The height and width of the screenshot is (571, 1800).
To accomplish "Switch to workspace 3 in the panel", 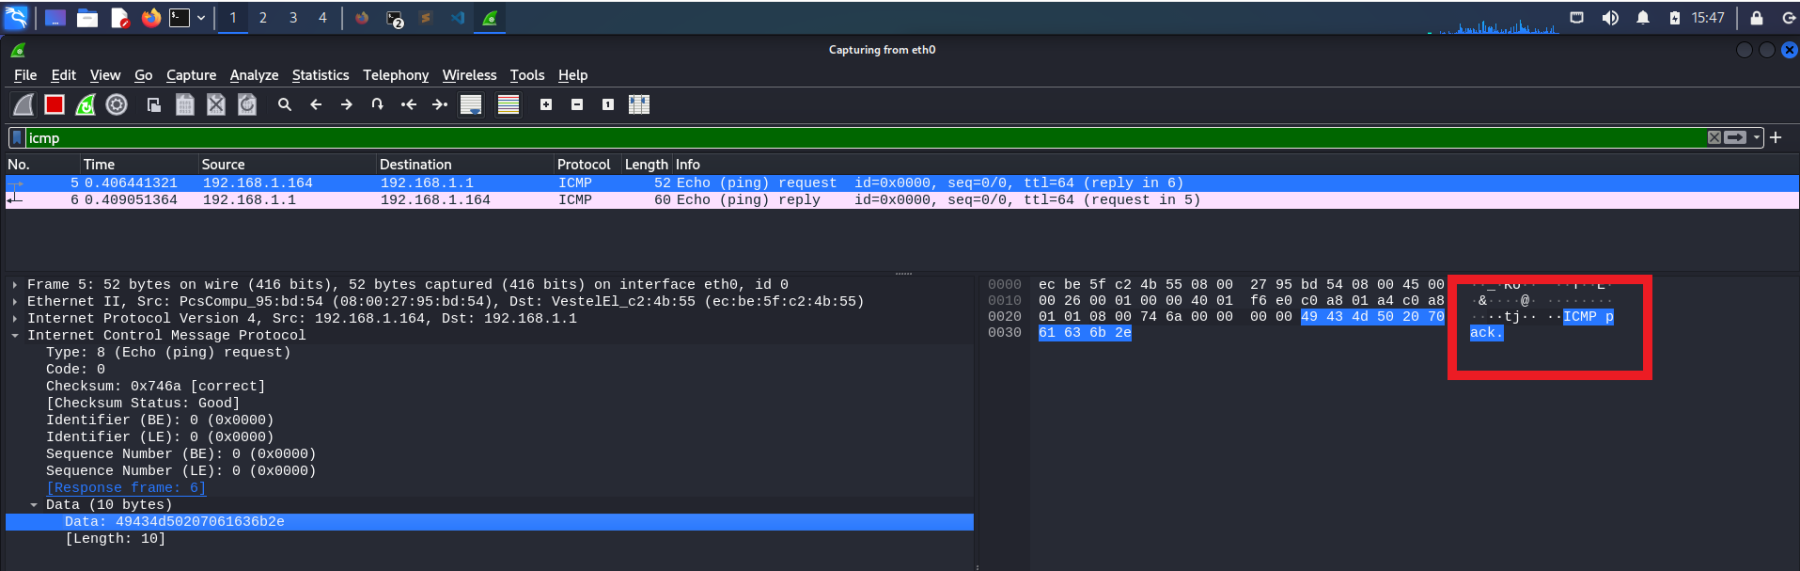I will [293, 18].
